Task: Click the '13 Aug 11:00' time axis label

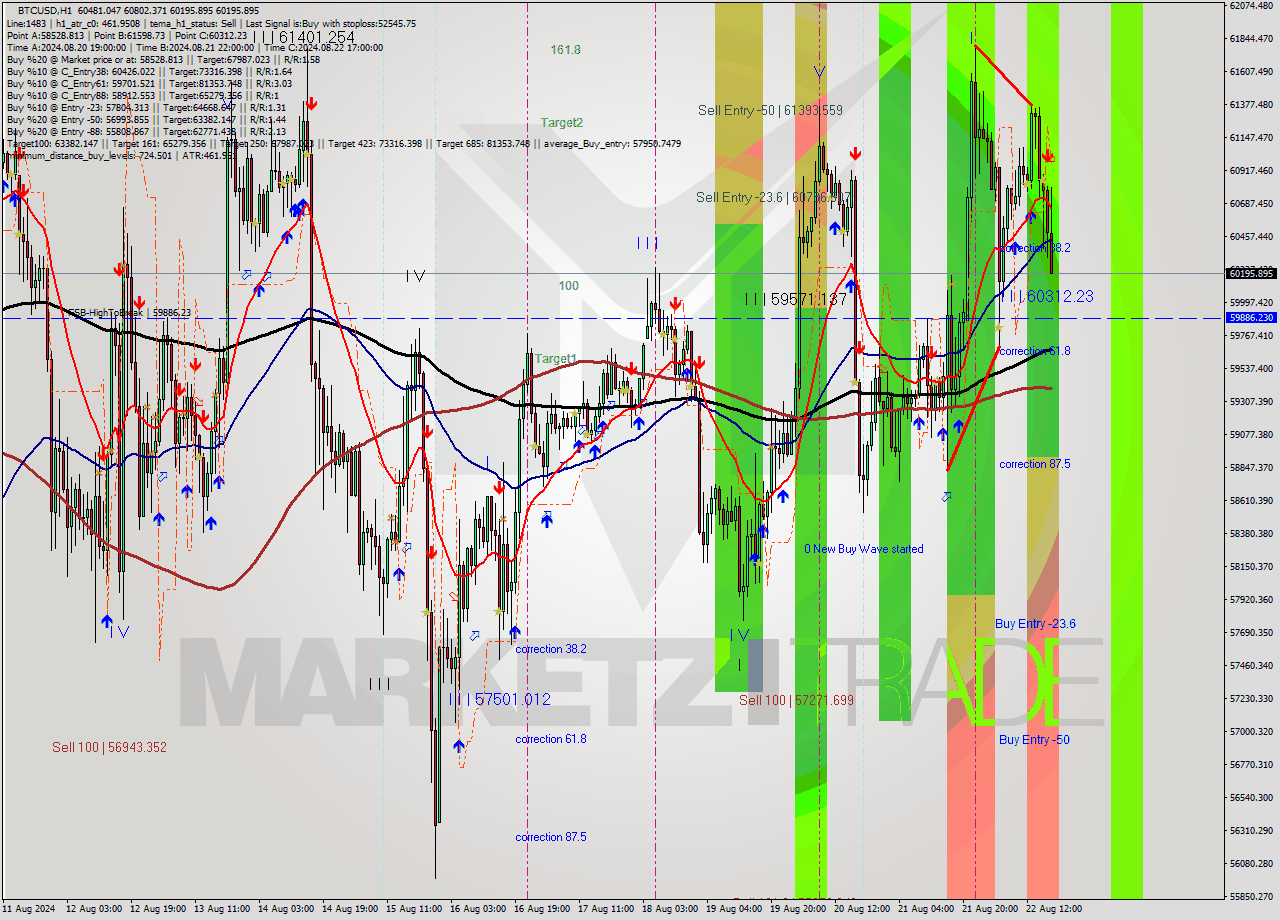Action: pyautogui.click(x=221, y=909)
